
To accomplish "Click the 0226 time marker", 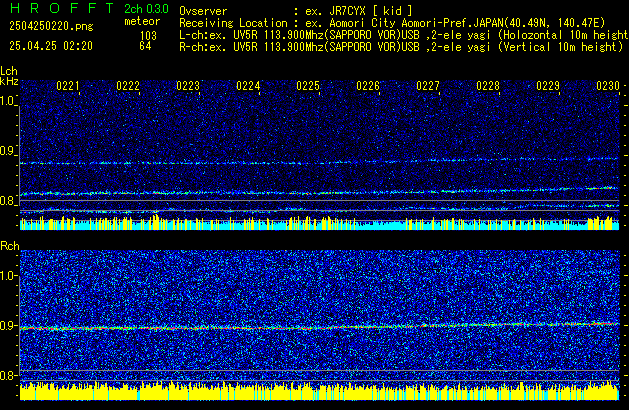I will tap(368, 86).
